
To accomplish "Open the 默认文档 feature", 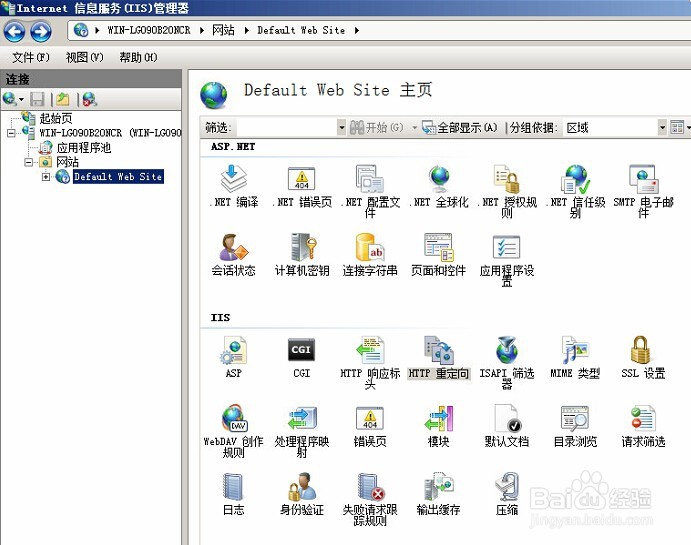I will pyautogui.click(x=507, y=426).
